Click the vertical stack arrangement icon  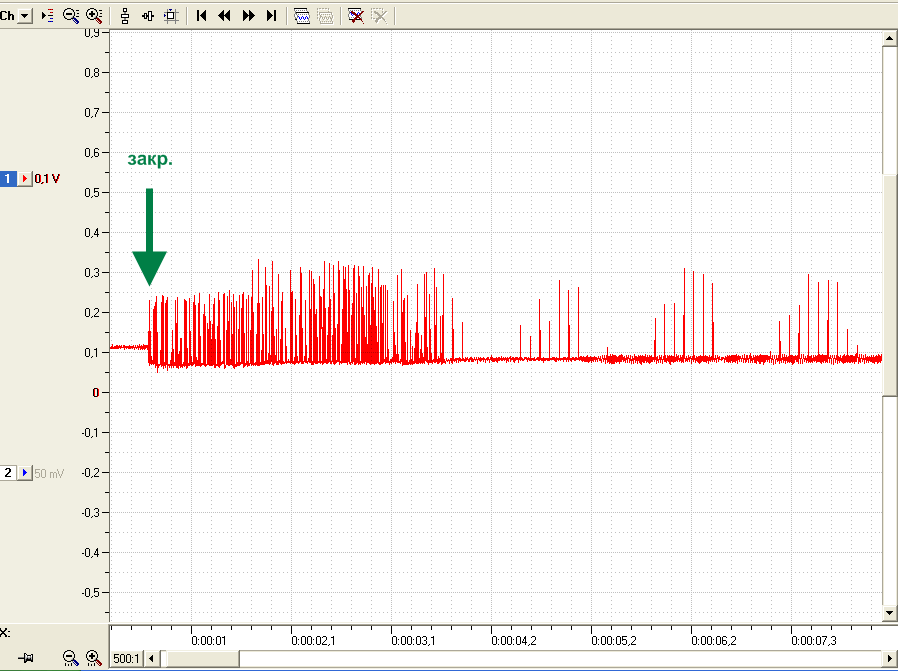coord(125,16)
